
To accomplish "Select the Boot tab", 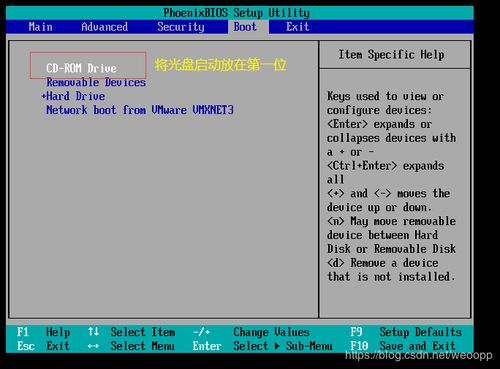I will 245,27.
